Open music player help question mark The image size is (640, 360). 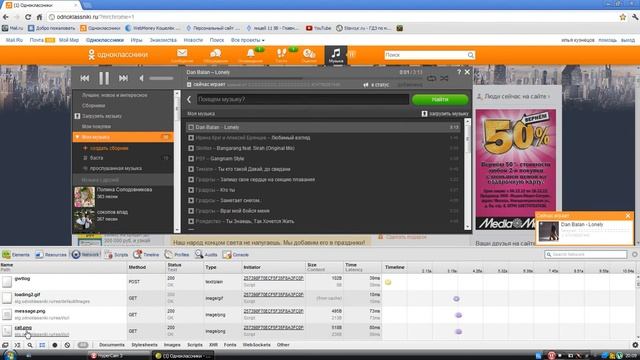459,72
